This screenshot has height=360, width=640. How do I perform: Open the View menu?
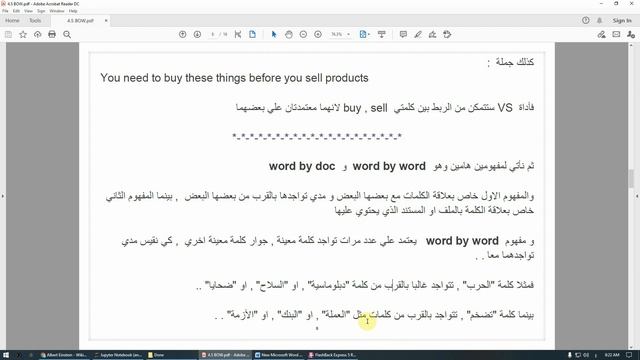pos(28,11)
